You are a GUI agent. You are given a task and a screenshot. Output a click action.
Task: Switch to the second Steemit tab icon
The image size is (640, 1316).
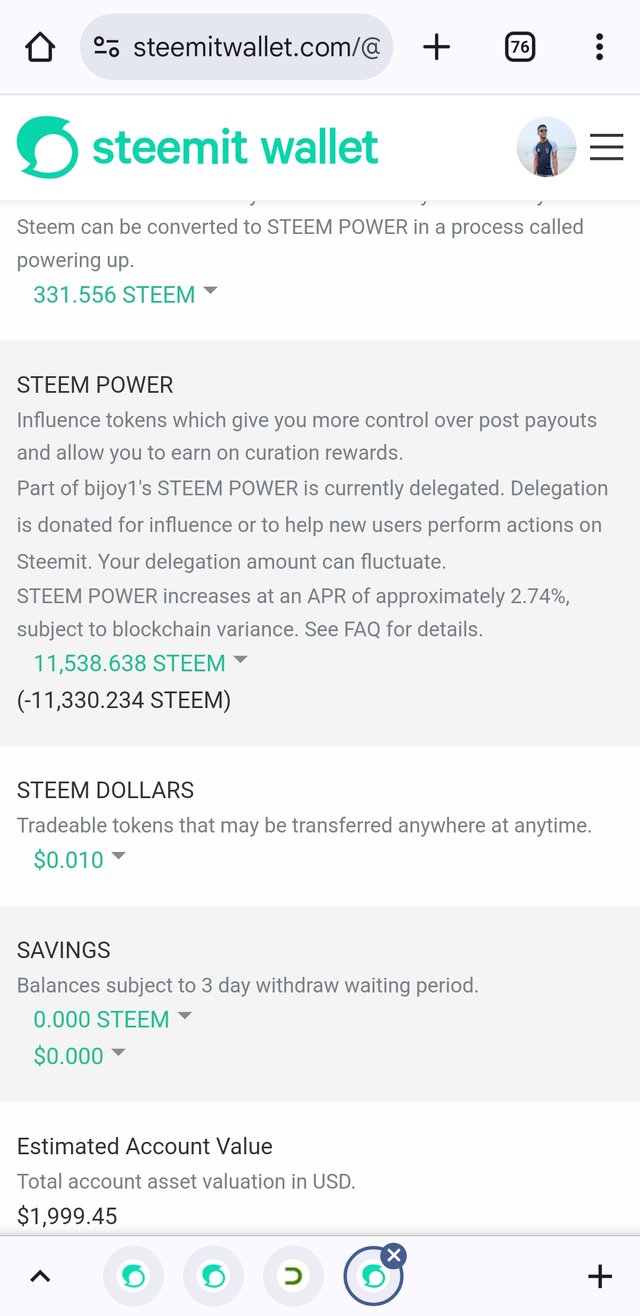click(x=213, y=1276)
